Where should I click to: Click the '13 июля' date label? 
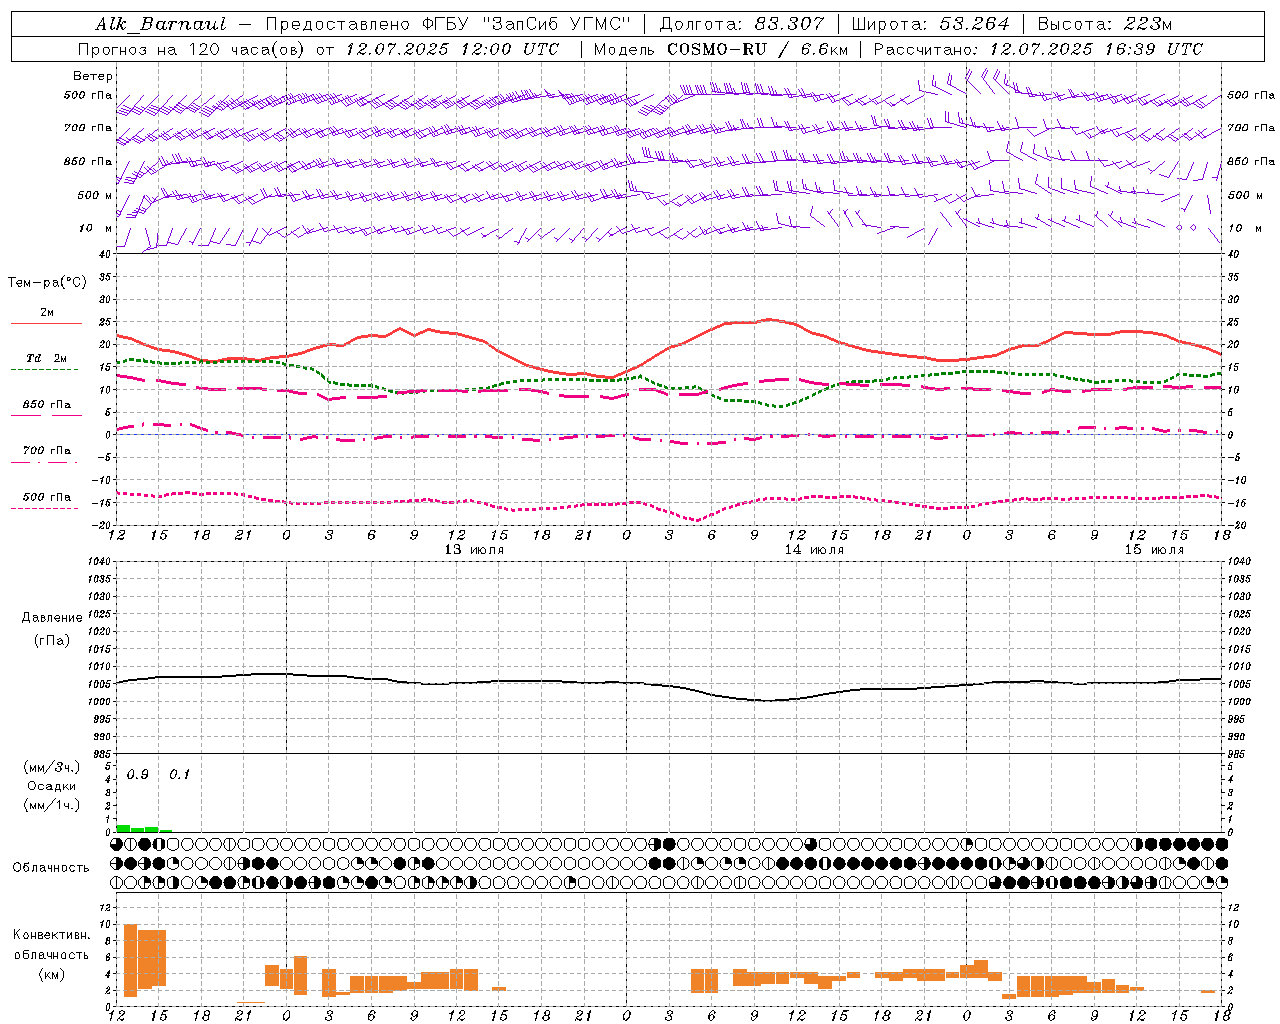(x=474, y=550)
